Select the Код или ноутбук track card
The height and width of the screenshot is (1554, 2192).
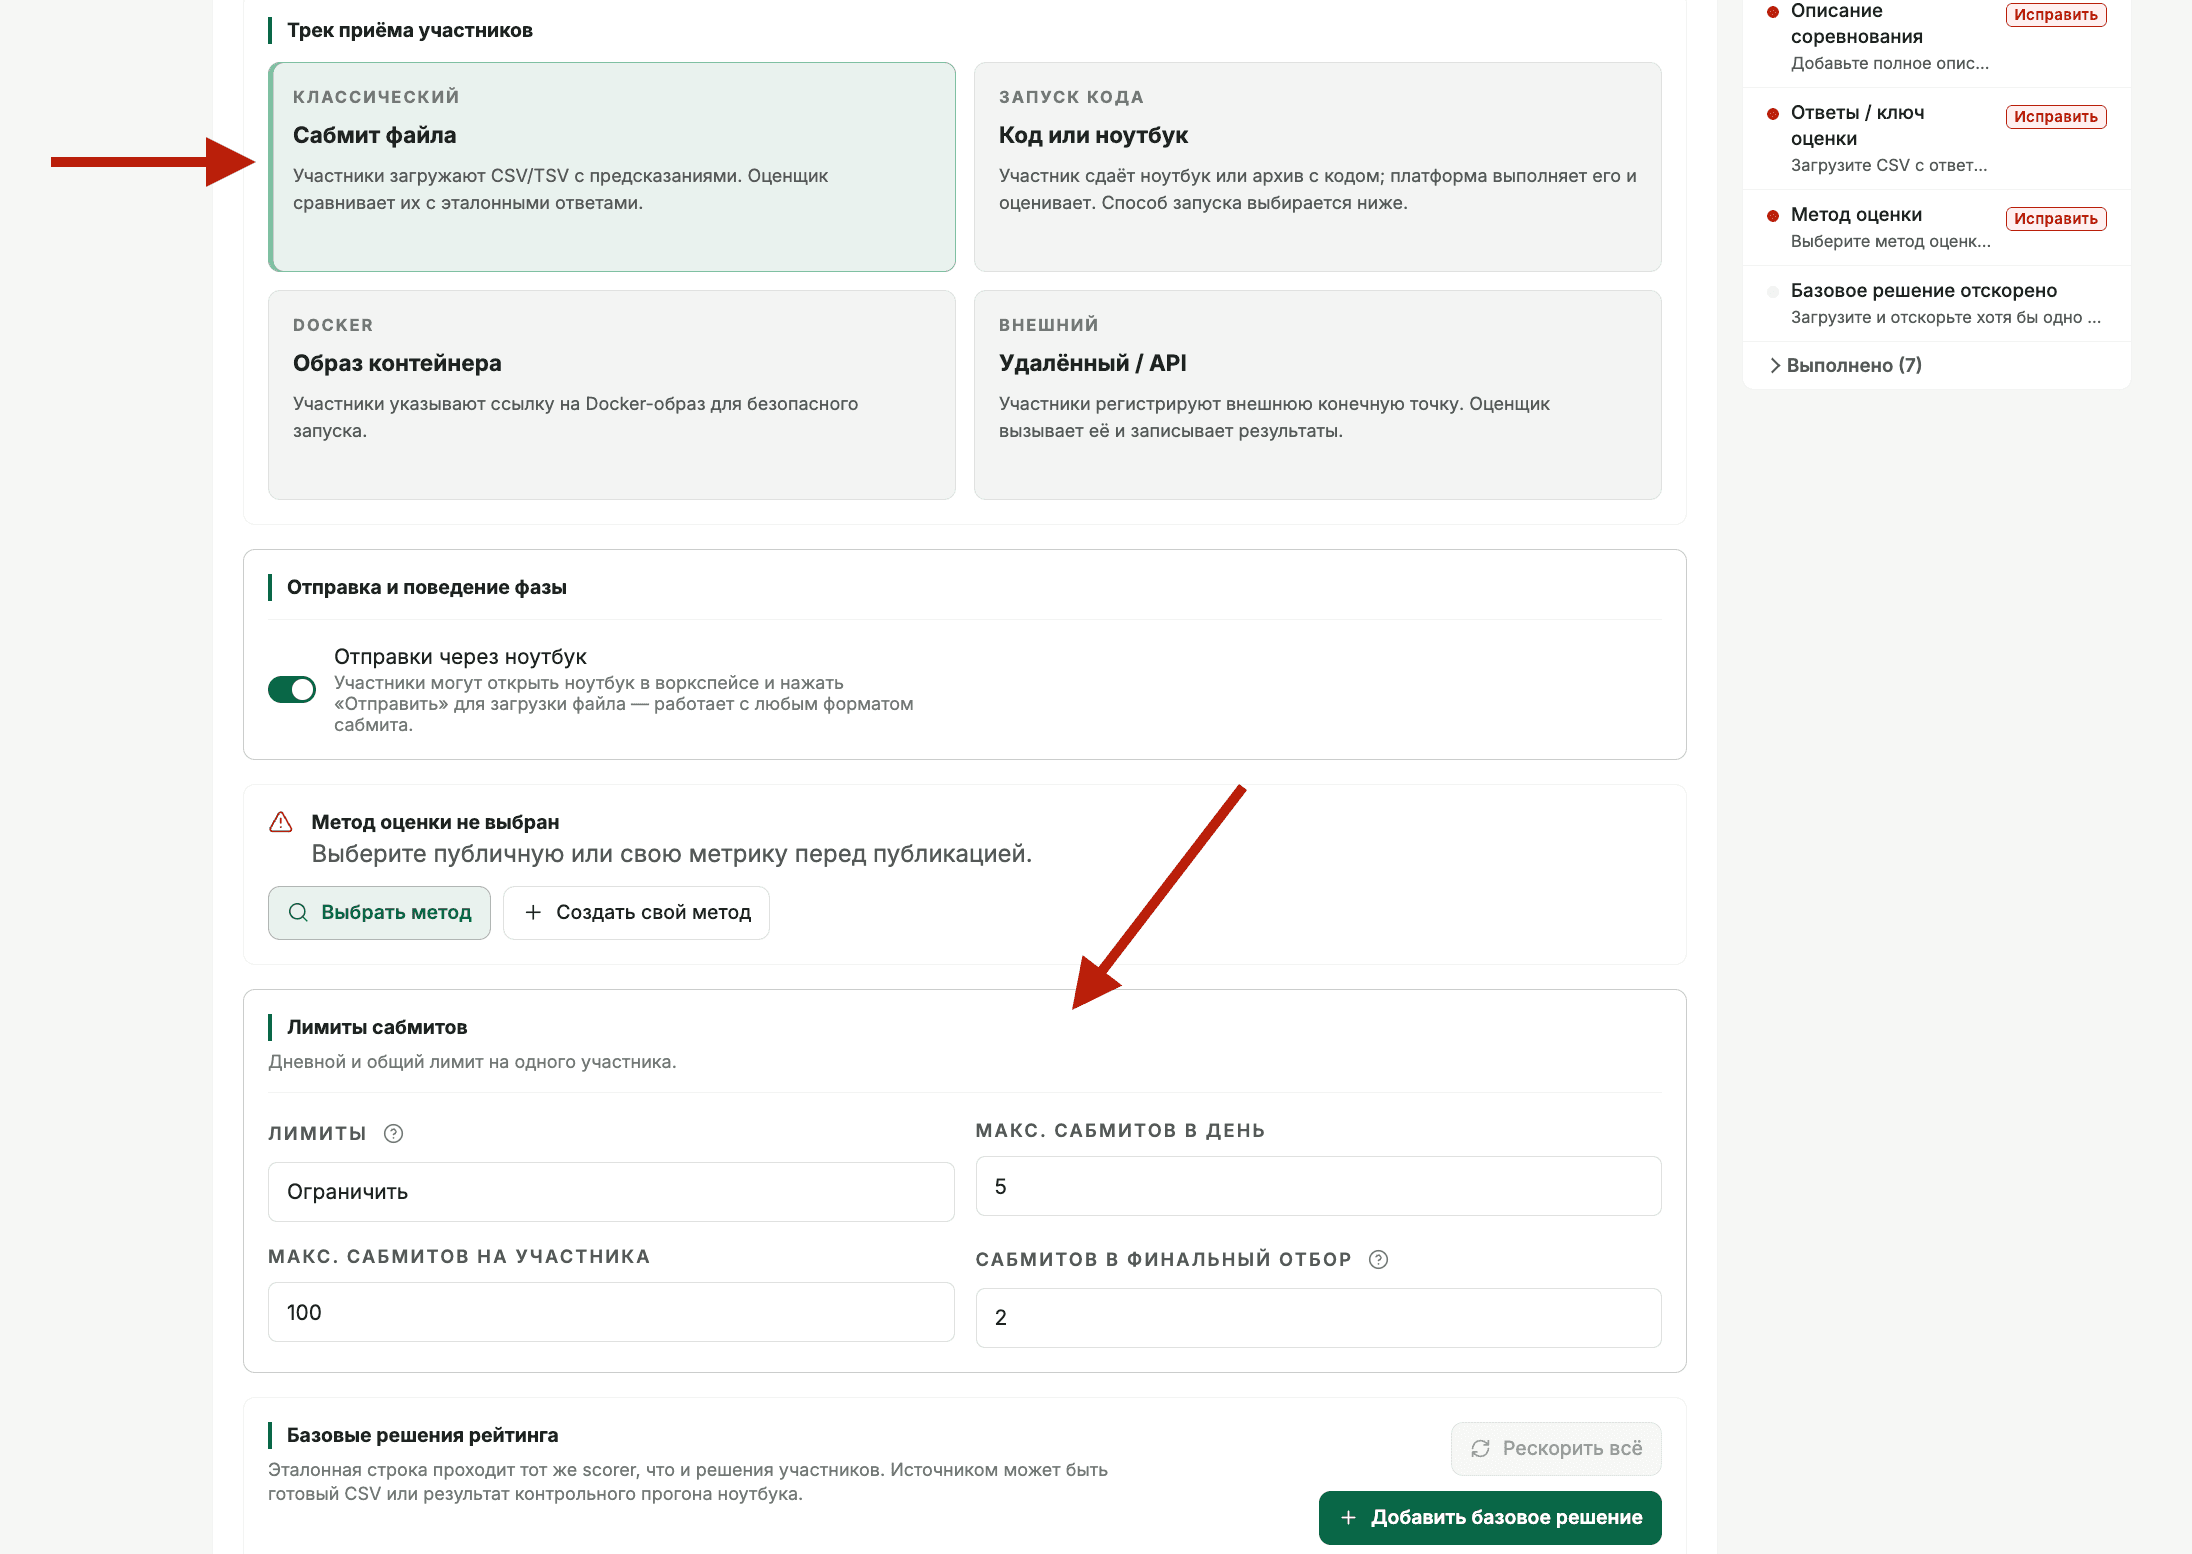(1318, 167)
